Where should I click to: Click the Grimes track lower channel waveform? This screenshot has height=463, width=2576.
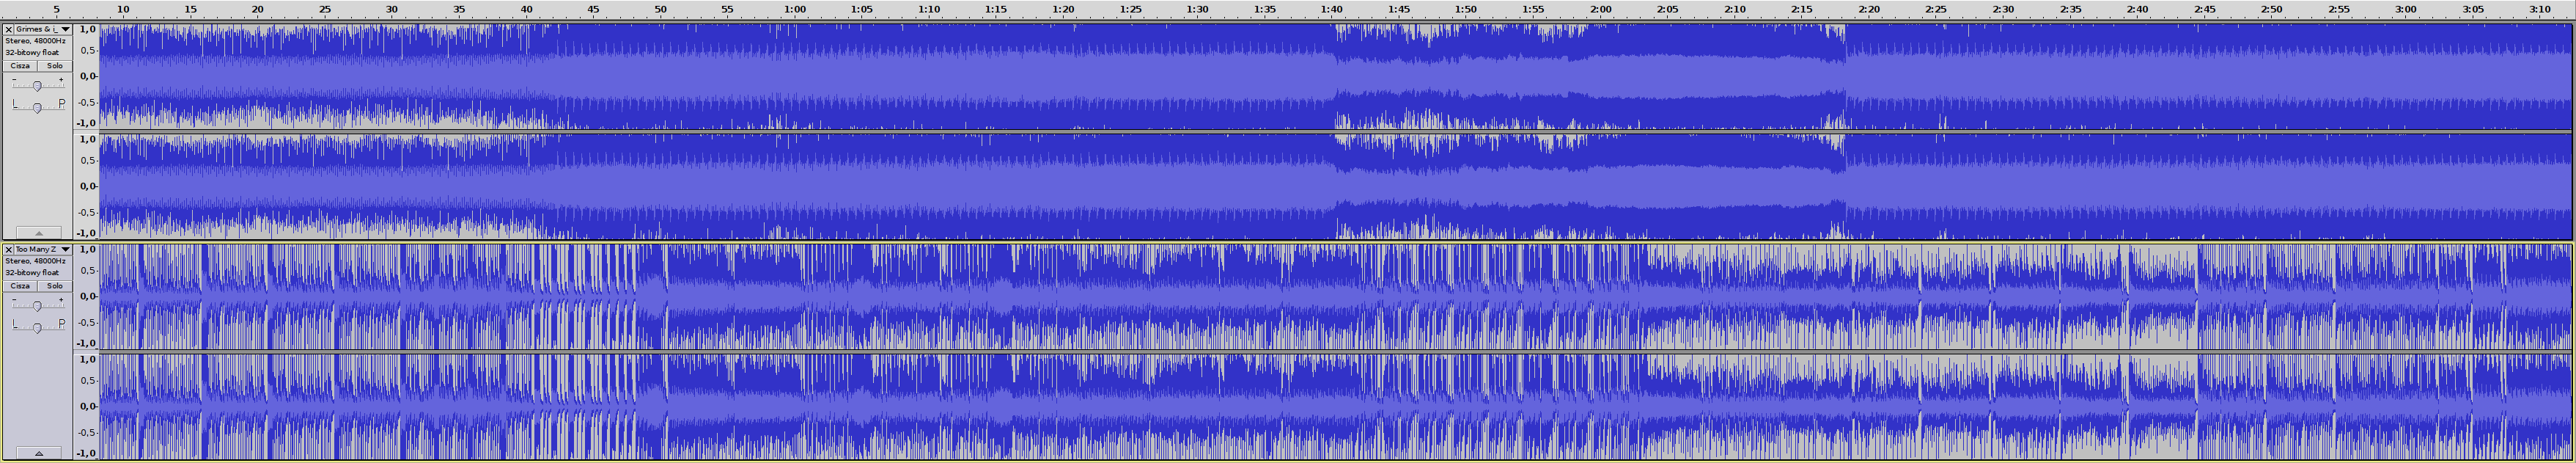coord(1336,186)
